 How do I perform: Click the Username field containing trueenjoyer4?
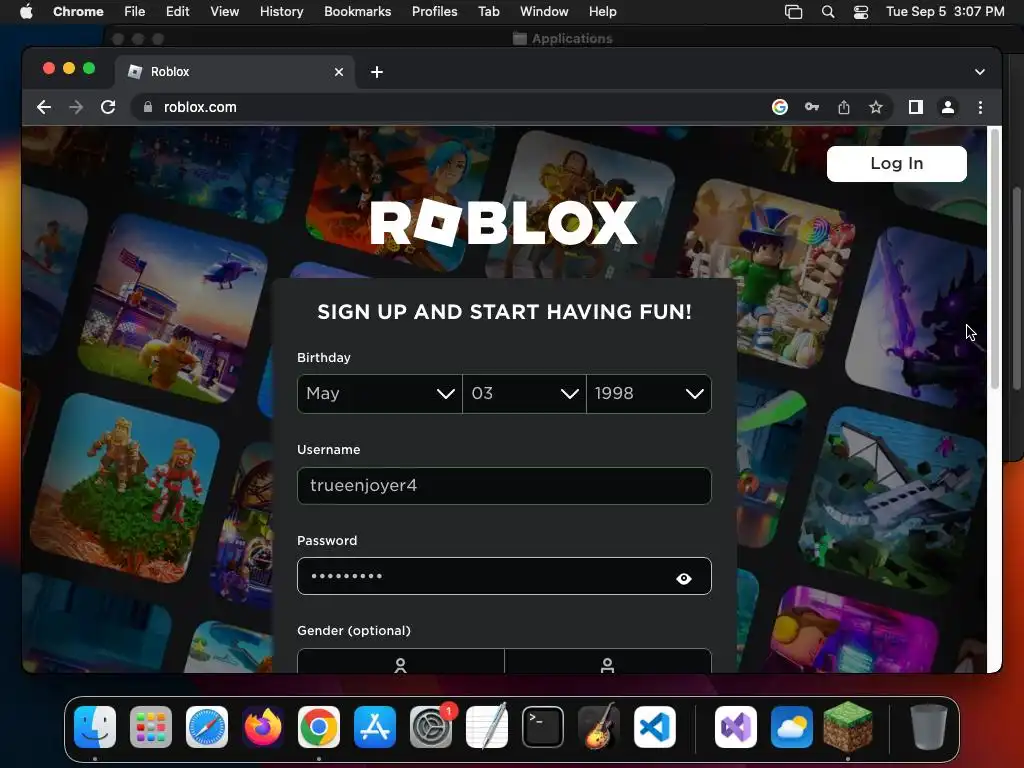click(504, 486)
